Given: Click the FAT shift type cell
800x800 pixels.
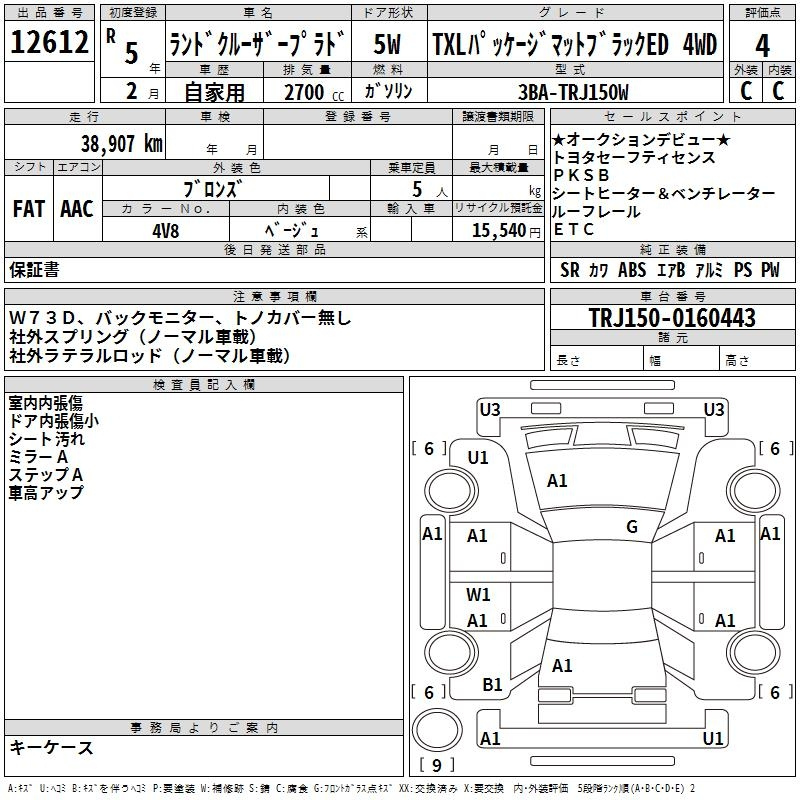Looking at the screenshot, I should [x=28, y=208].
